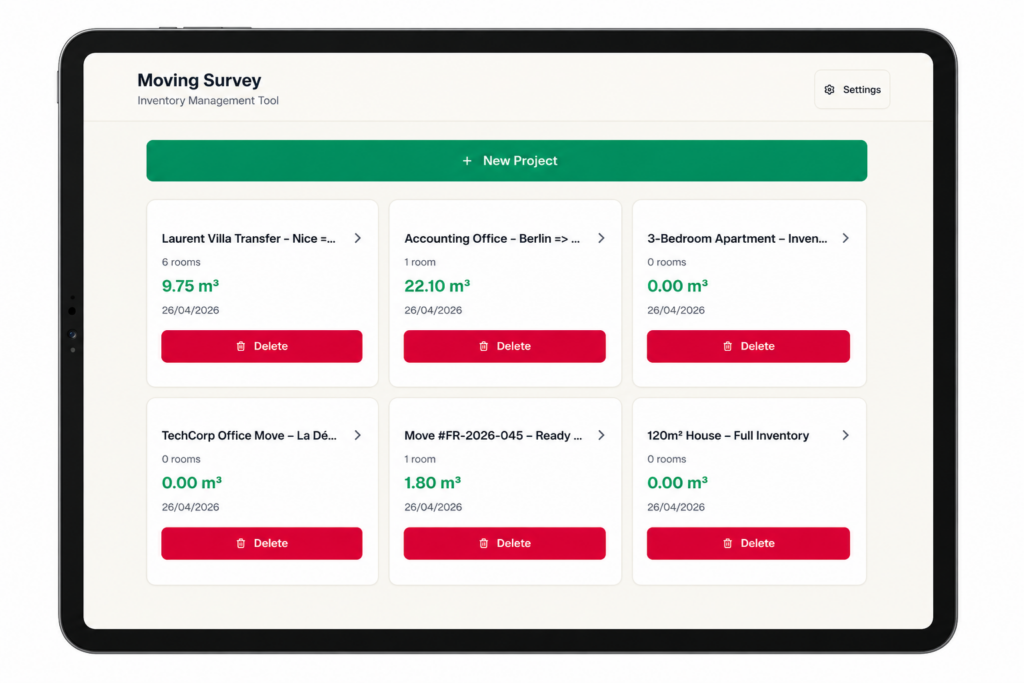Image resolution: width=1024 pixels, height=683 pixels.
Task: Click the plus icon on New Project
Action: tap(467, 161)
